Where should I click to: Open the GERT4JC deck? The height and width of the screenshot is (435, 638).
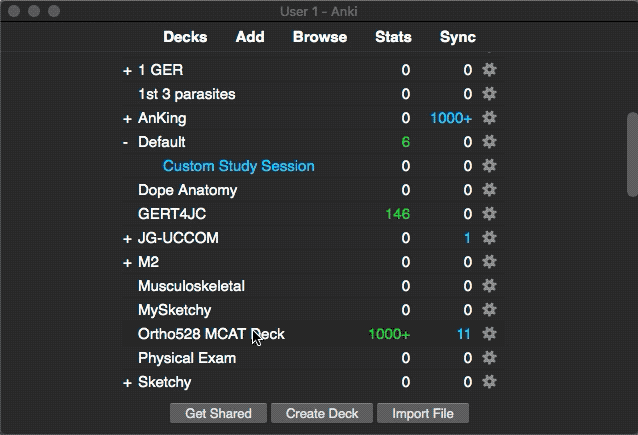[172, 214]
